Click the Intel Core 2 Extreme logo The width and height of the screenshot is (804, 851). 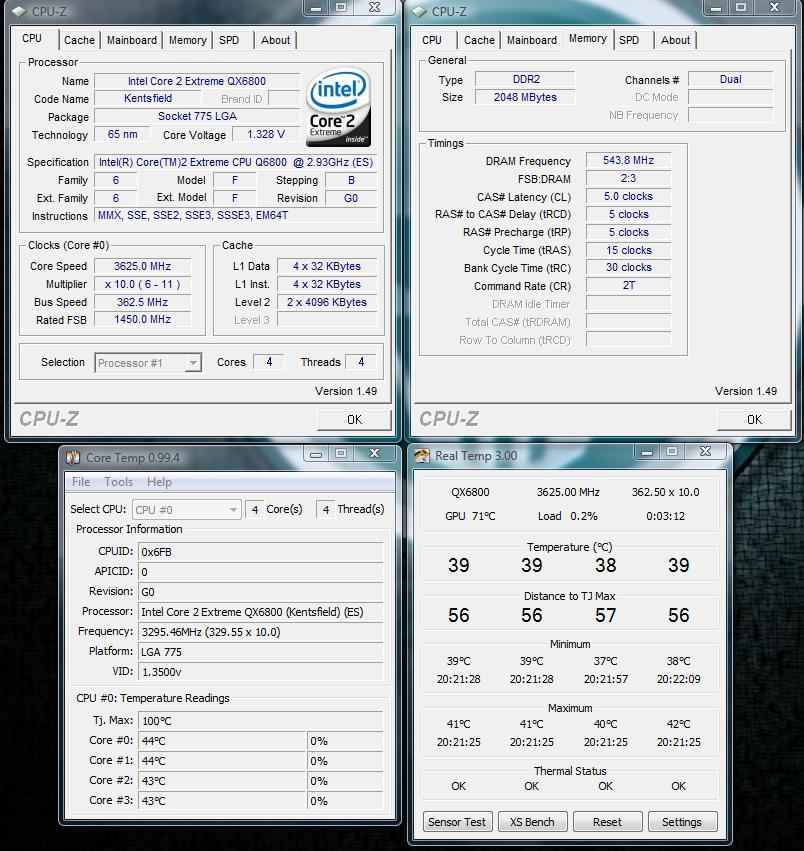338,107
